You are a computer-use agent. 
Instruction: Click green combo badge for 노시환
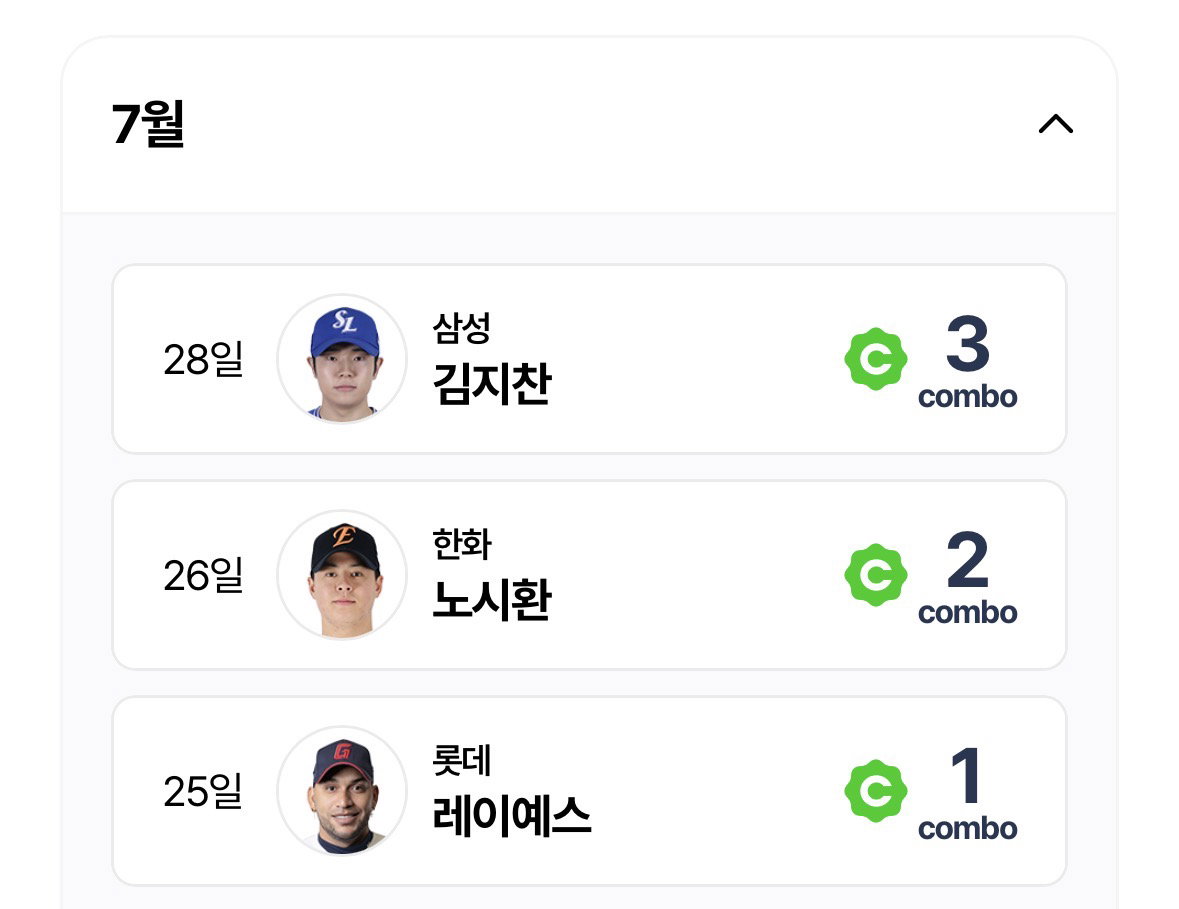pos(876,575)
